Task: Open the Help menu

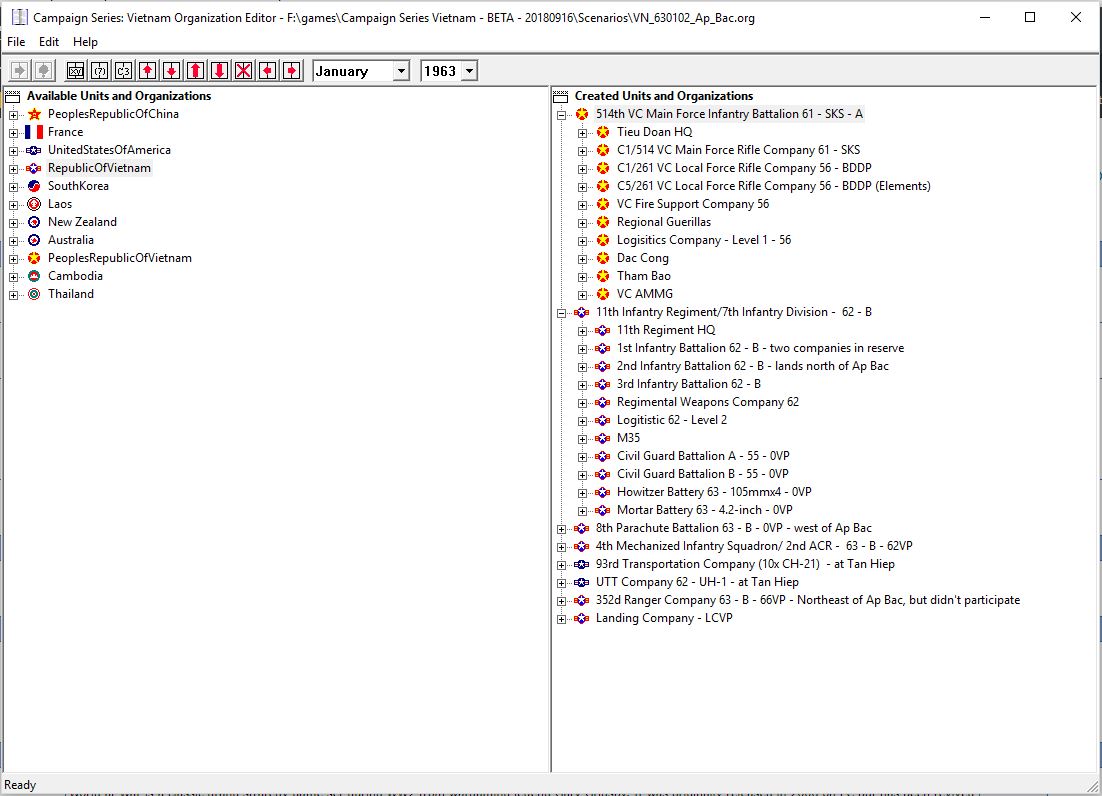Action: click(x=85, y=42)
